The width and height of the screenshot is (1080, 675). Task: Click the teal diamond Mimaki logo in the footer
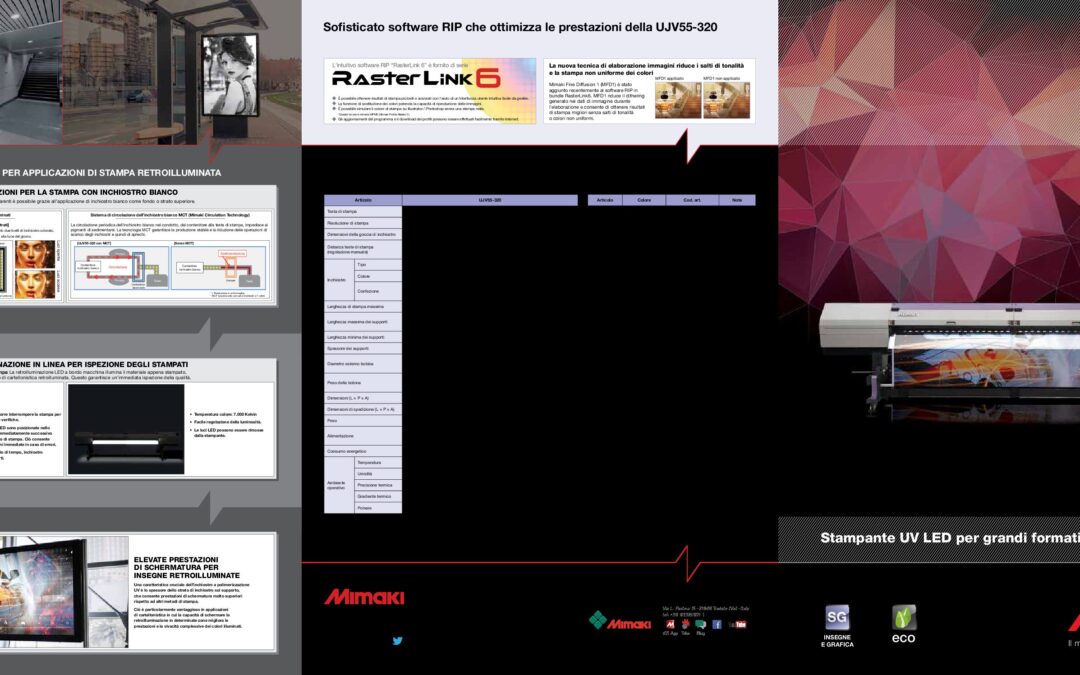pyautogui.click(x=620, y=621)
